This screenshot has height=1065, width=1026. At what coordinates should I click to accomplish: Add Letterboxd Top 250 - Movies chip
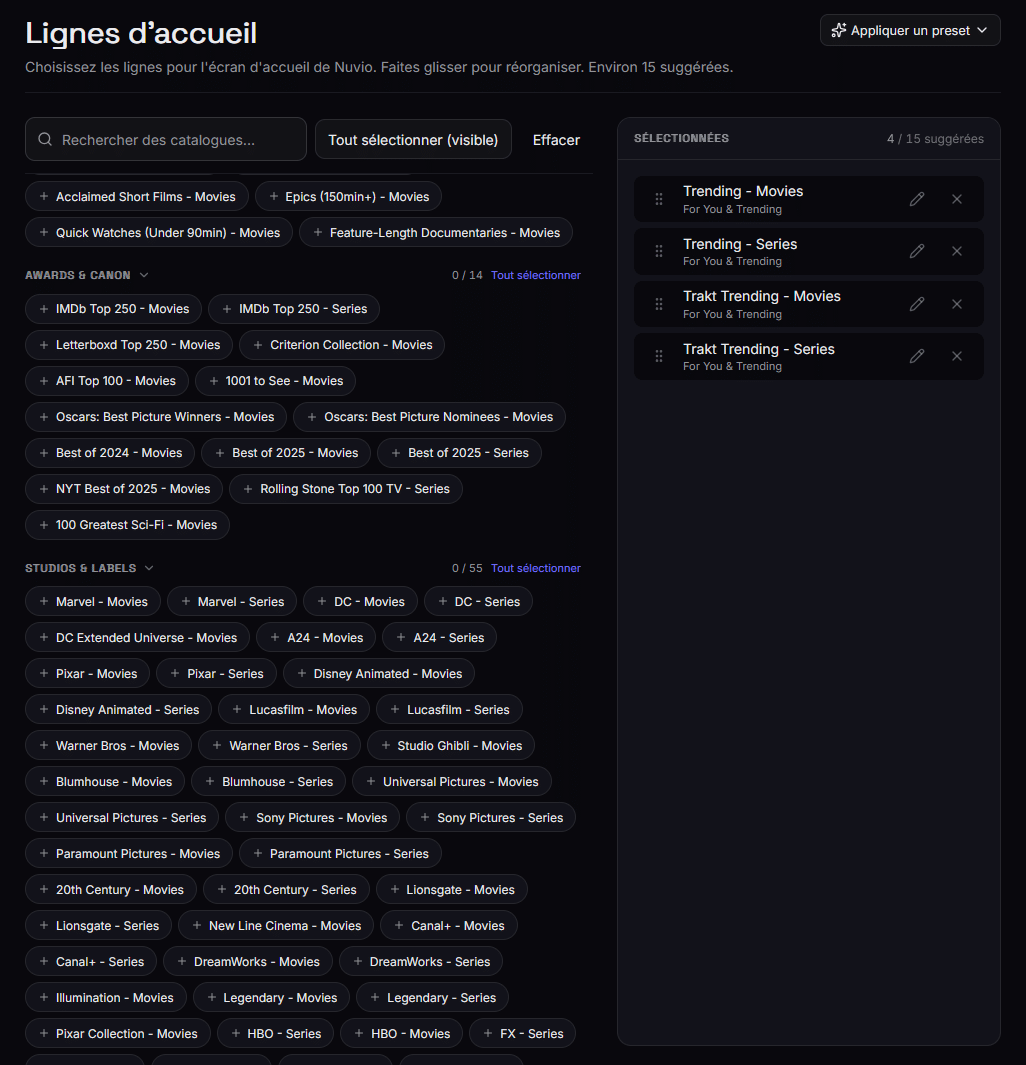pyautogui.click(x=129, y=345)
